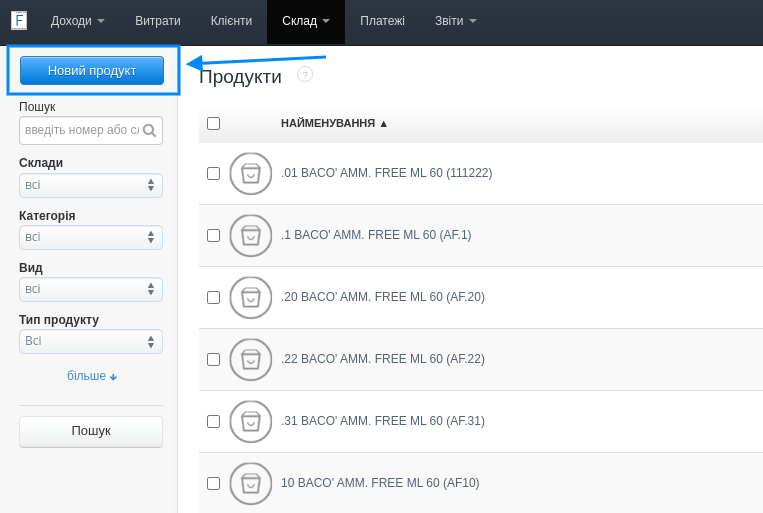
Task: Click the app logo icon in navbar
Action: click(19, 21)
